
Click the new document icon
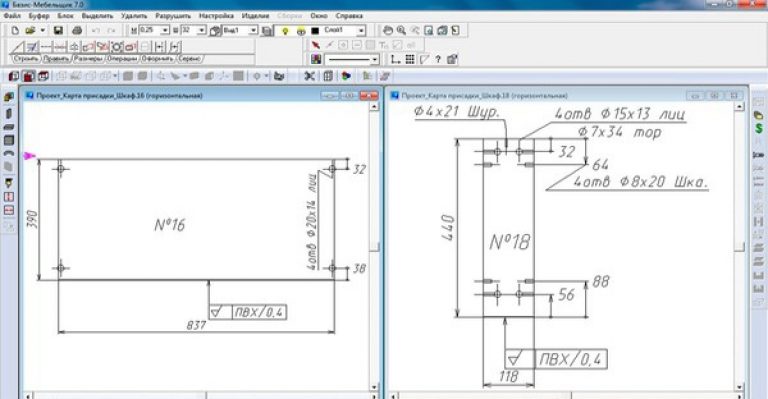15,30
